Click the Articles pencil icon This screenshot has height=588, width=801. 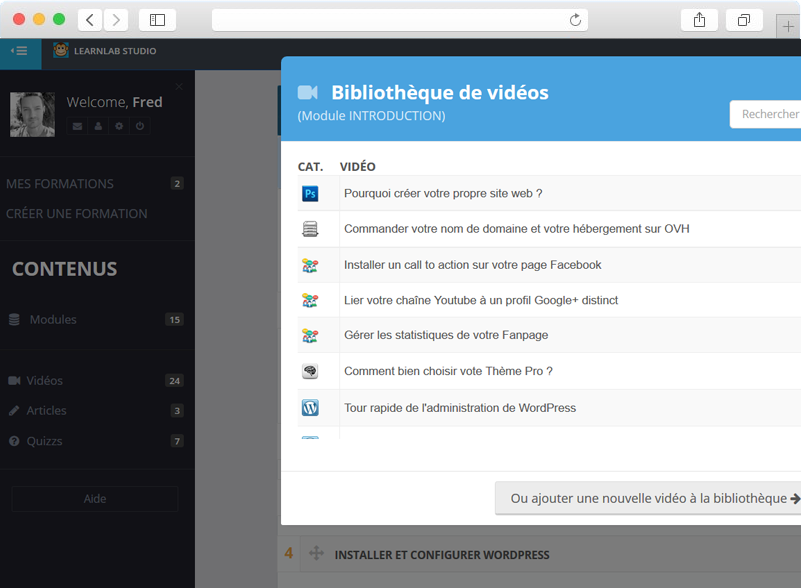(14, 411)
